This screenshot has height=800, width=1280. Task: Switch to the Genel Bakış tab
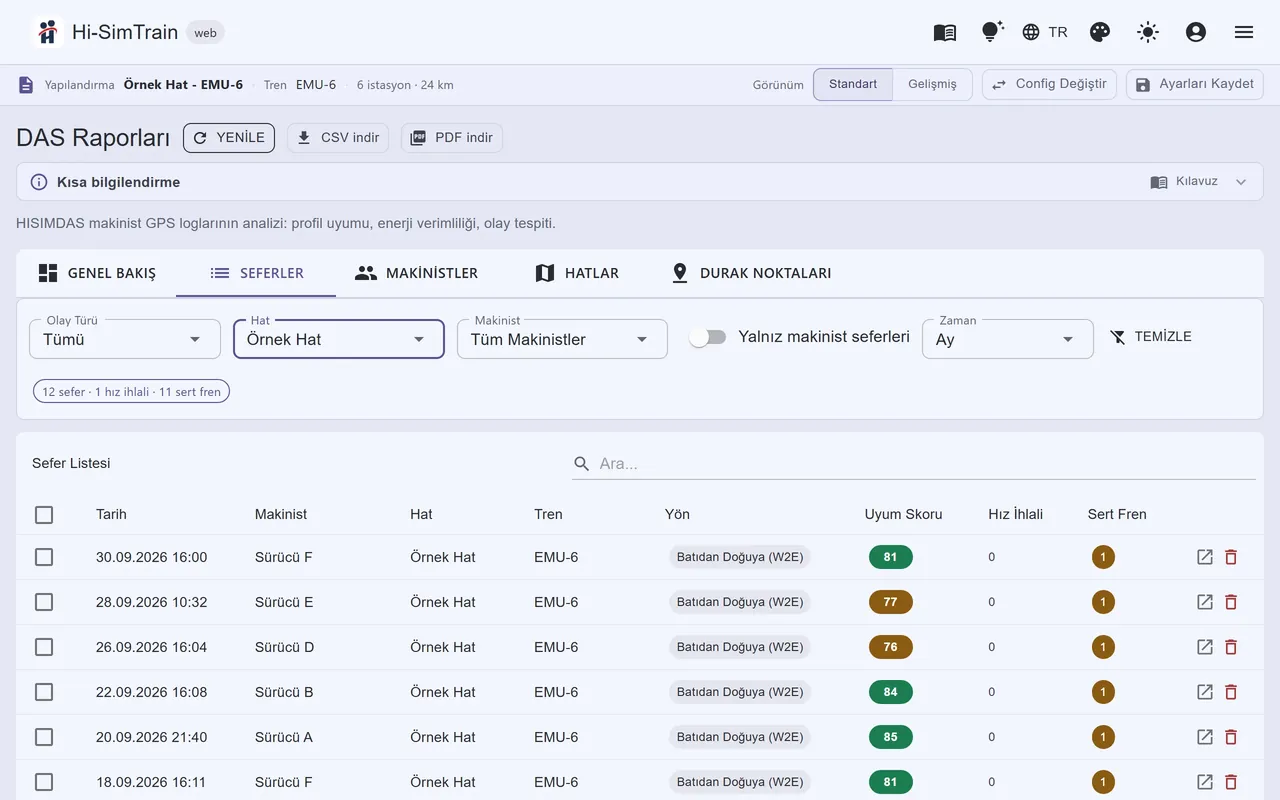click(x=97, y=273)
